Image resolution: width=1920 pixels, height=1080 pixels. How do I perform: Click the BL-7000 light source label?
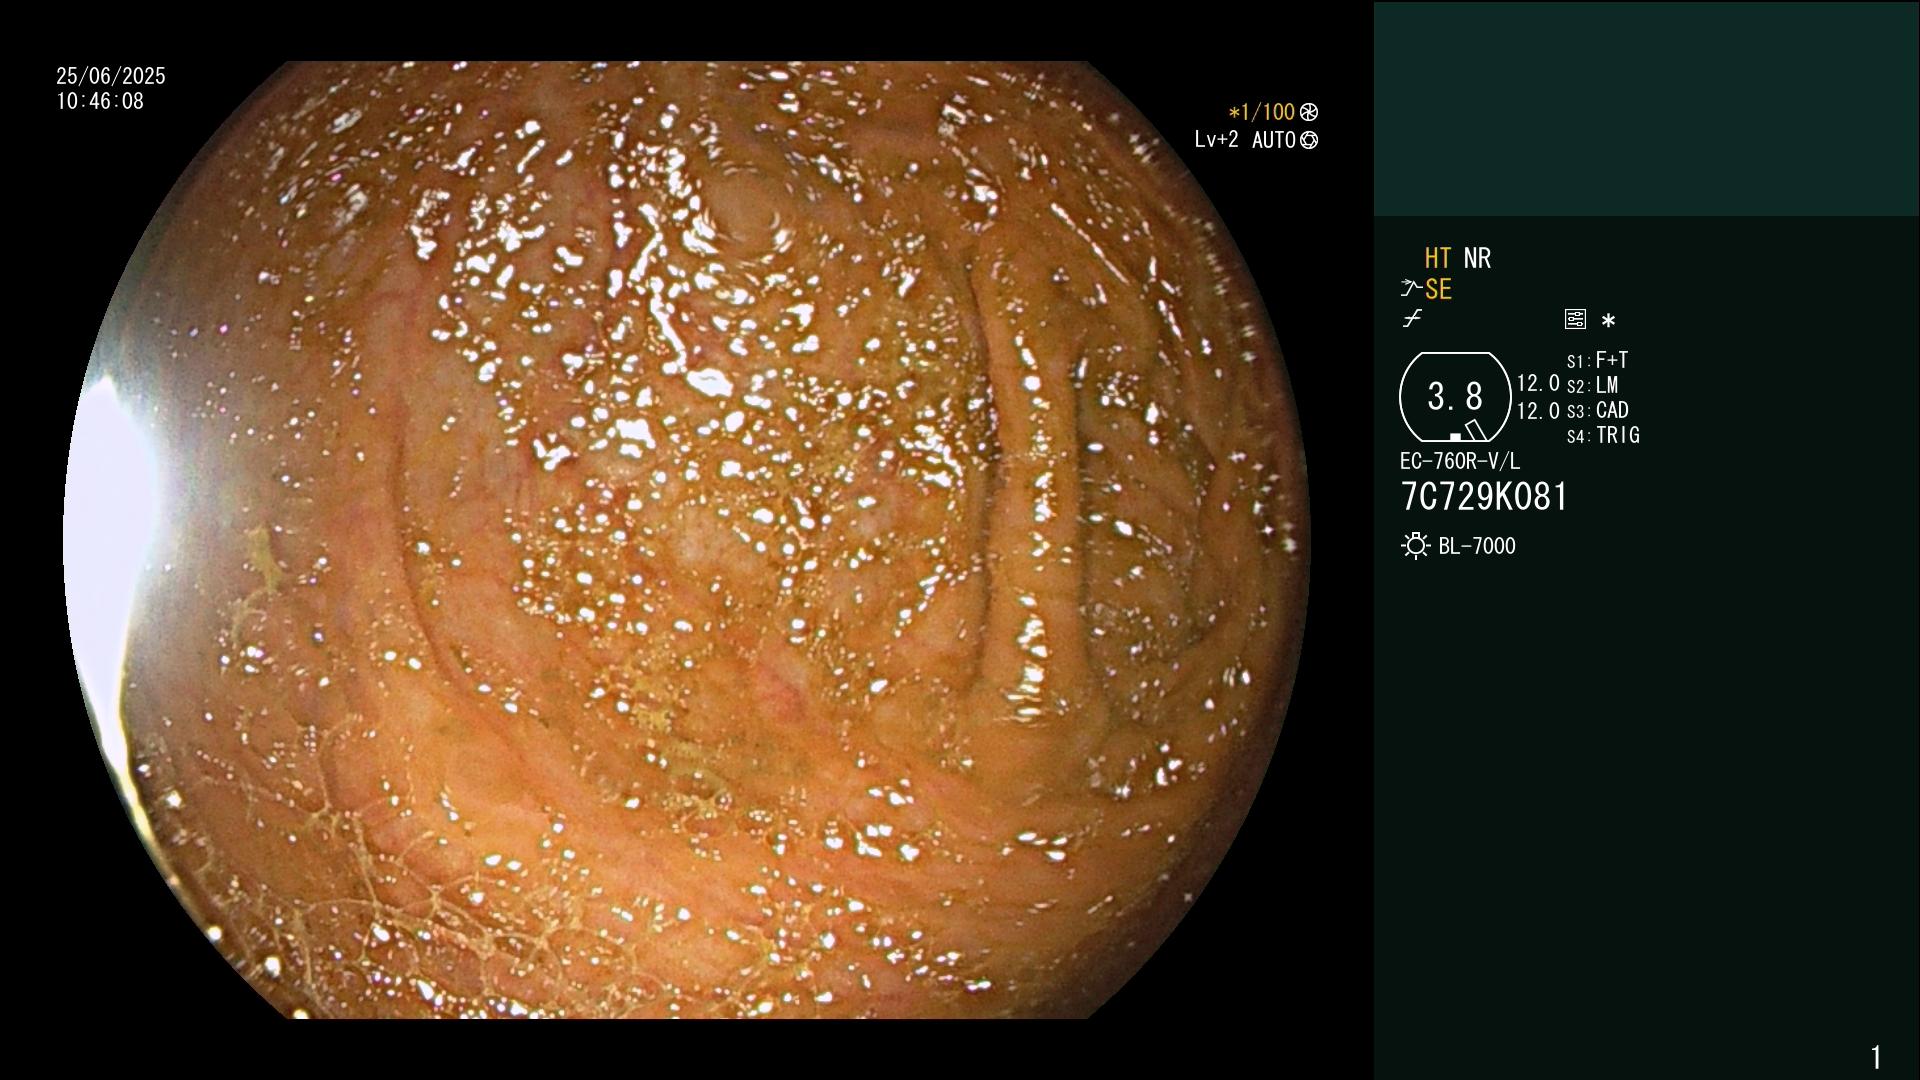(1477, 546)
